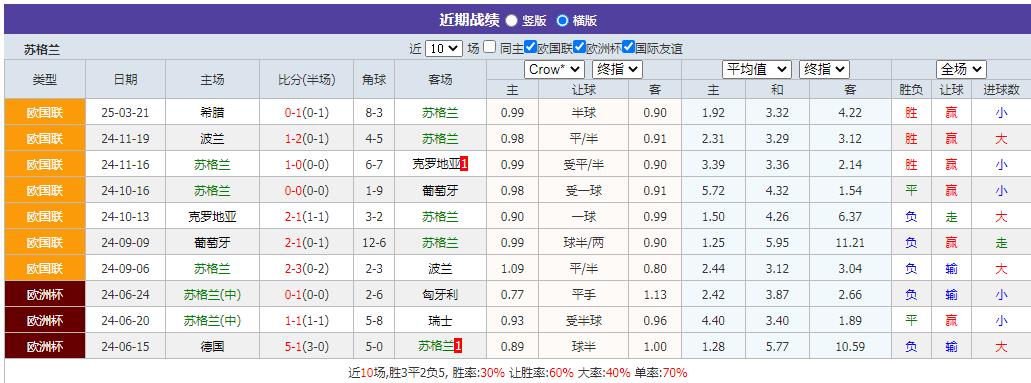Click the red card badge next to 苏格兰 in Germany match
Viewport: 1031px width, 383px height.
pyautogui.click(x=458, y=346)
